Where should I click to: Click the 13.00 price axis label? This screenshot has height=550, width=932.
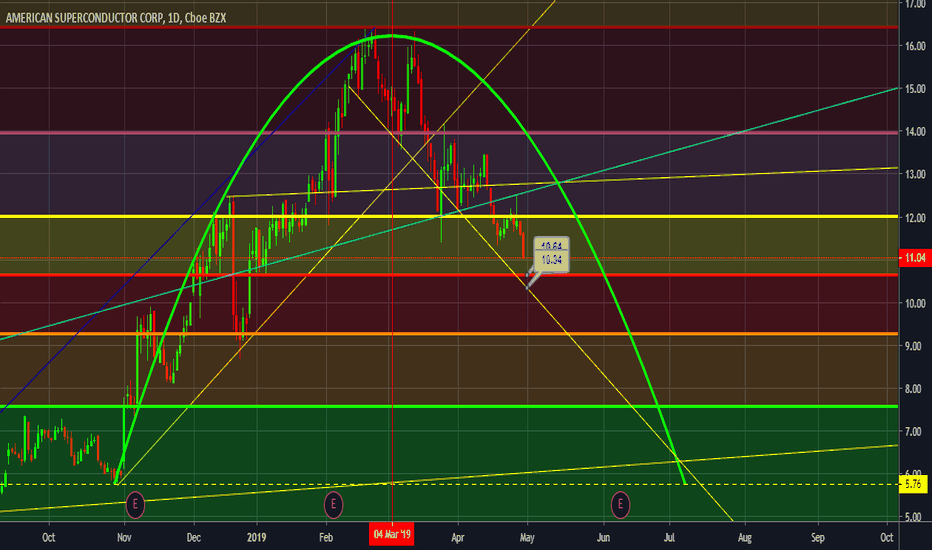pos(915,174)
